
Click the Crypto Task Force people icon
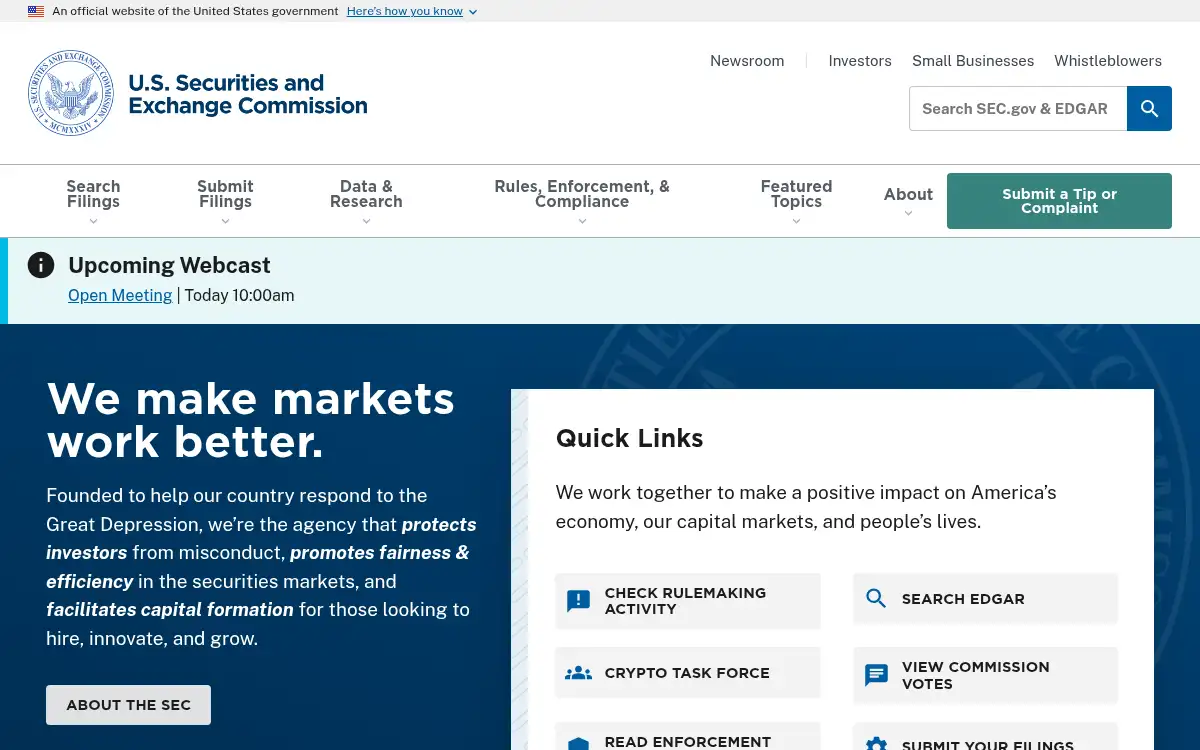[578, 673]
